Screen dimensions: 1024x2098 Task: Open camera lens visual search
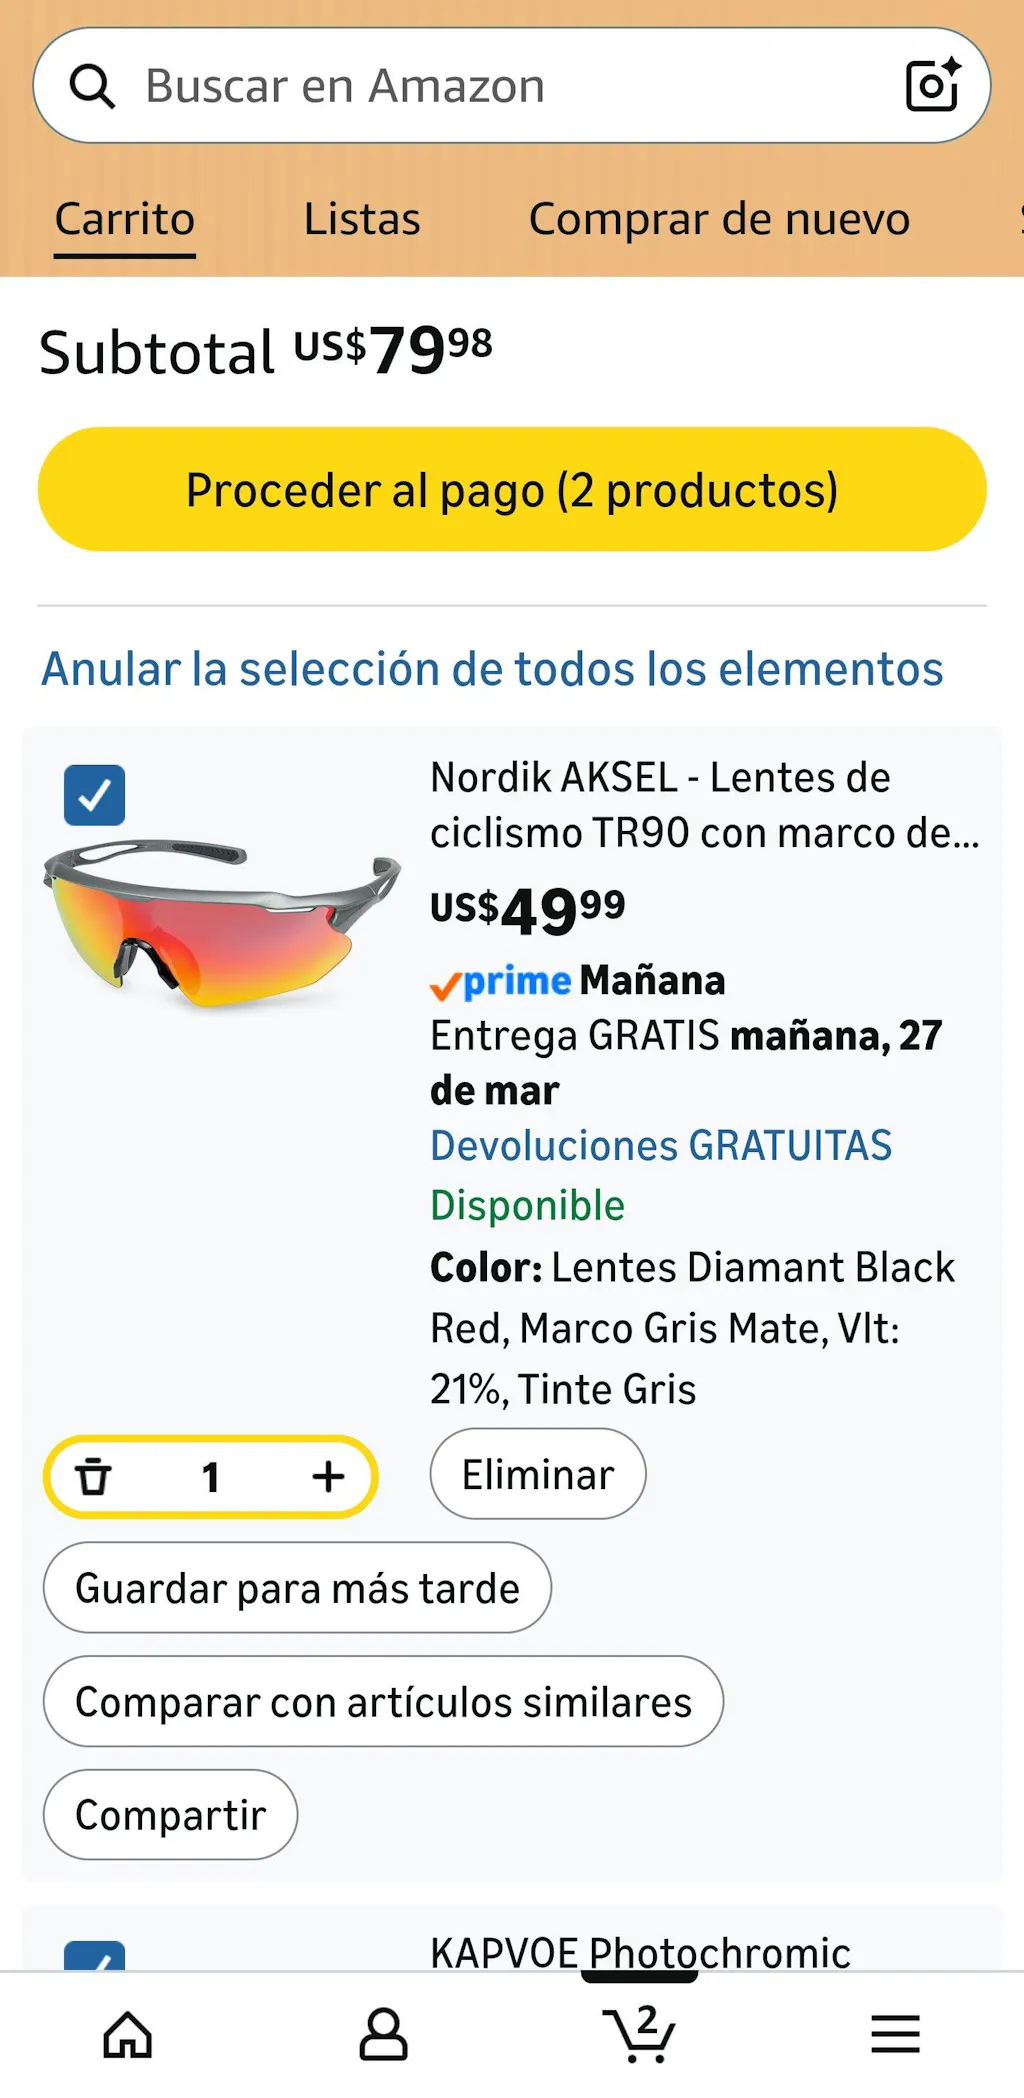tap(932, 86)
